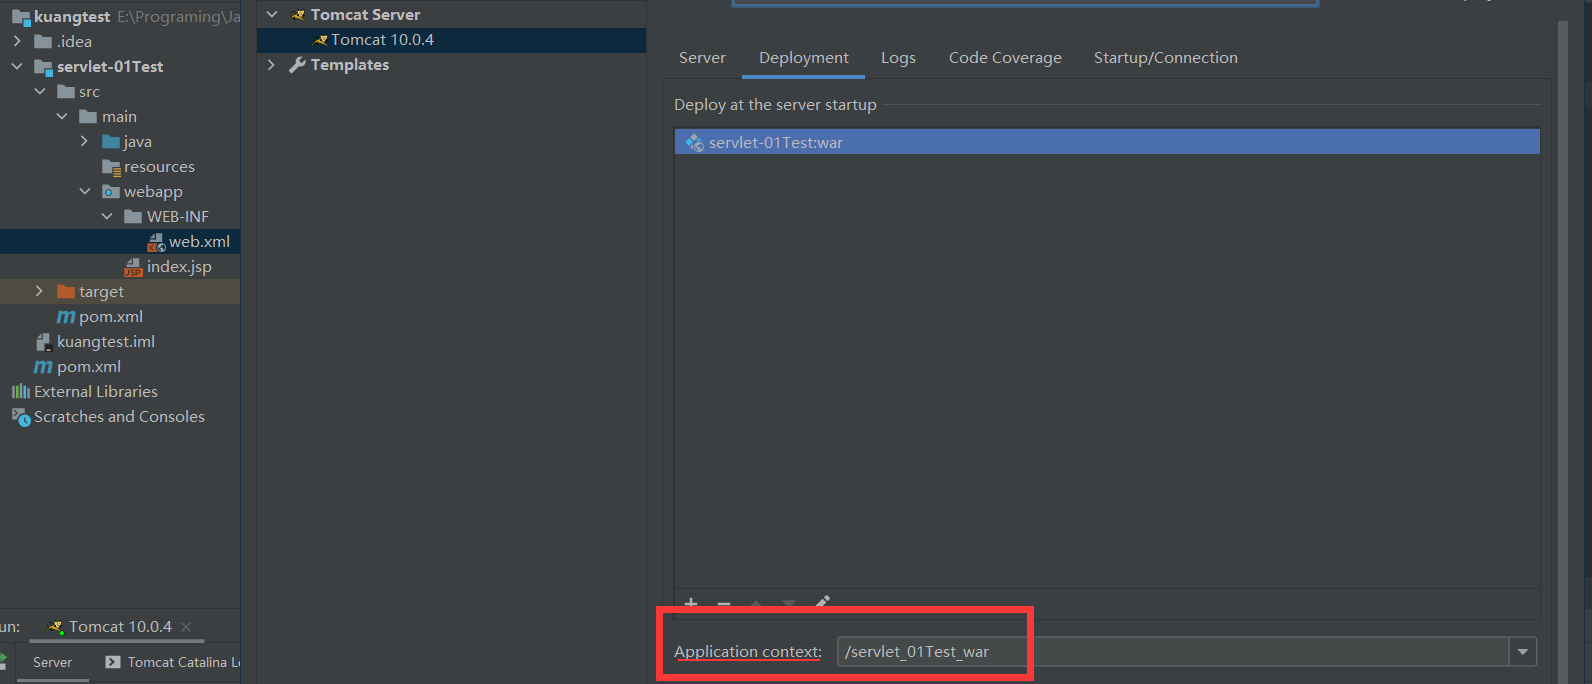Select the kuangtest.iml module file
Image resolution: width=1592 pixels, height=684 pixels.
[x=105, y=342]
